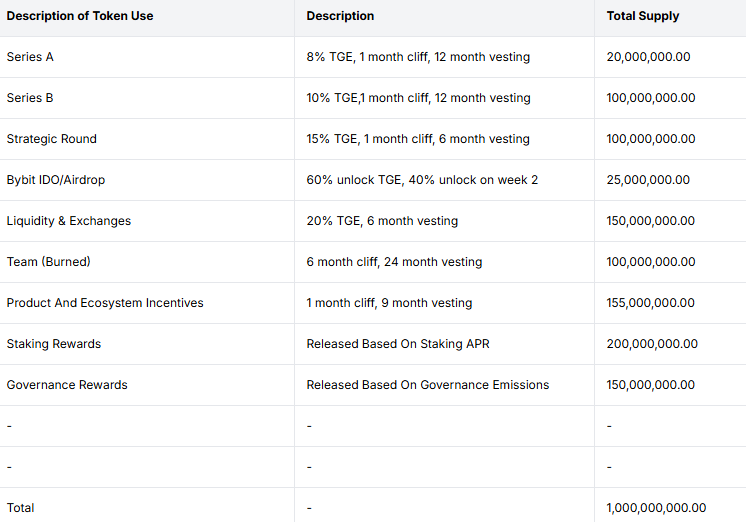Click the 155,000,000.00 supply value
Screen dimensions: 746x522
(x=650, y=303)
